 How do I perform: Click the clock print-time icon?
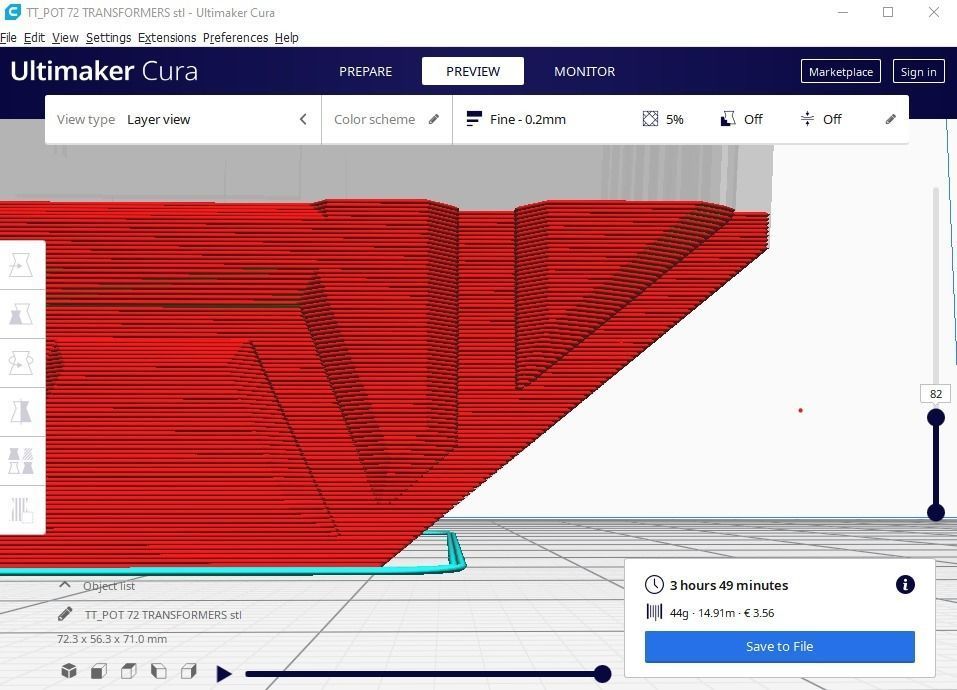coord(654,584)
